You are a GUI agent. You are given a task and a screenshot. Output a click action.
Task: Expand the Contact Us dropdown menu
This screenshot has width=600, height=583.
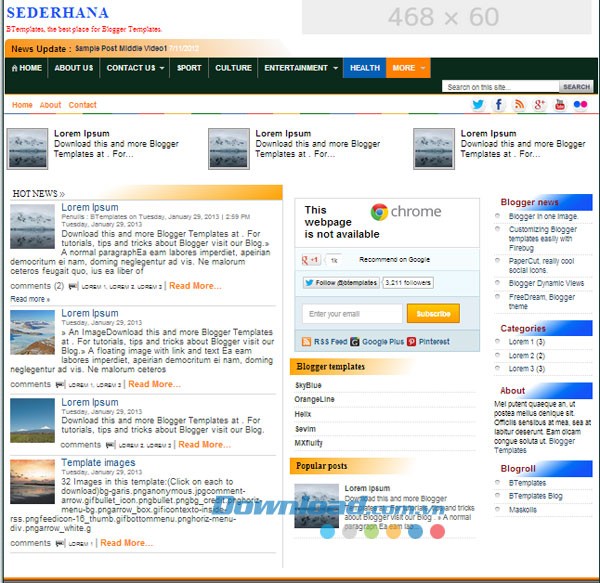pyautogui.click(x=135, y=68)
